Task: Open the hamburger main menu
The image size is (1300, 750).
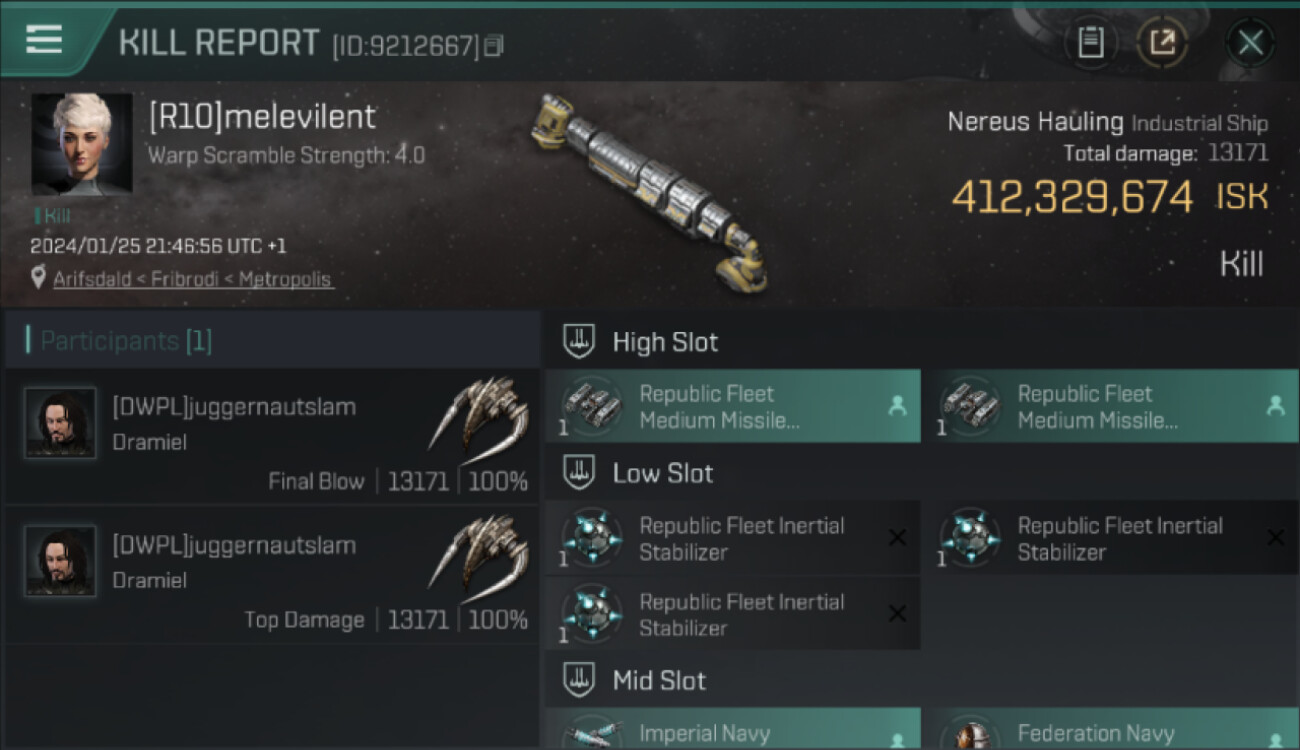Action: pos(44,40)
